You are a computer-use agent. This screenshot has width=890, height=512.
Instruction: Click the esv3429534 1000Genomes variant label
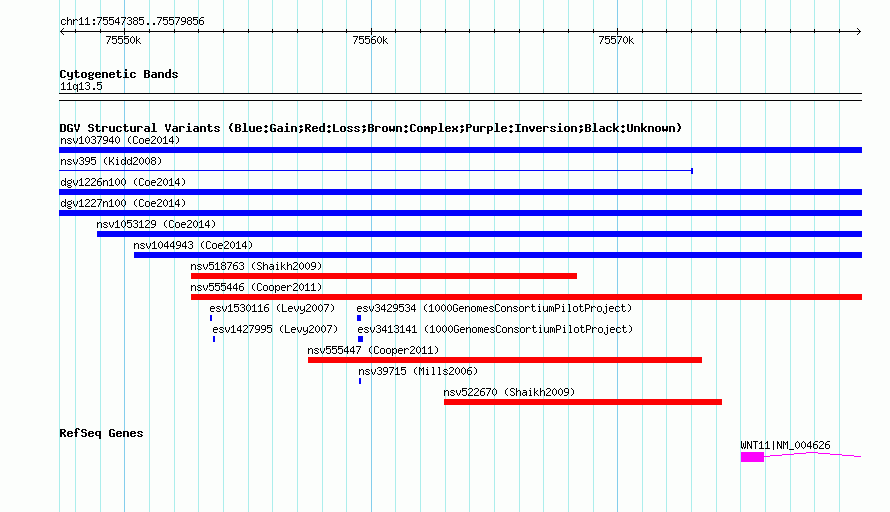(x=494, y=308)
